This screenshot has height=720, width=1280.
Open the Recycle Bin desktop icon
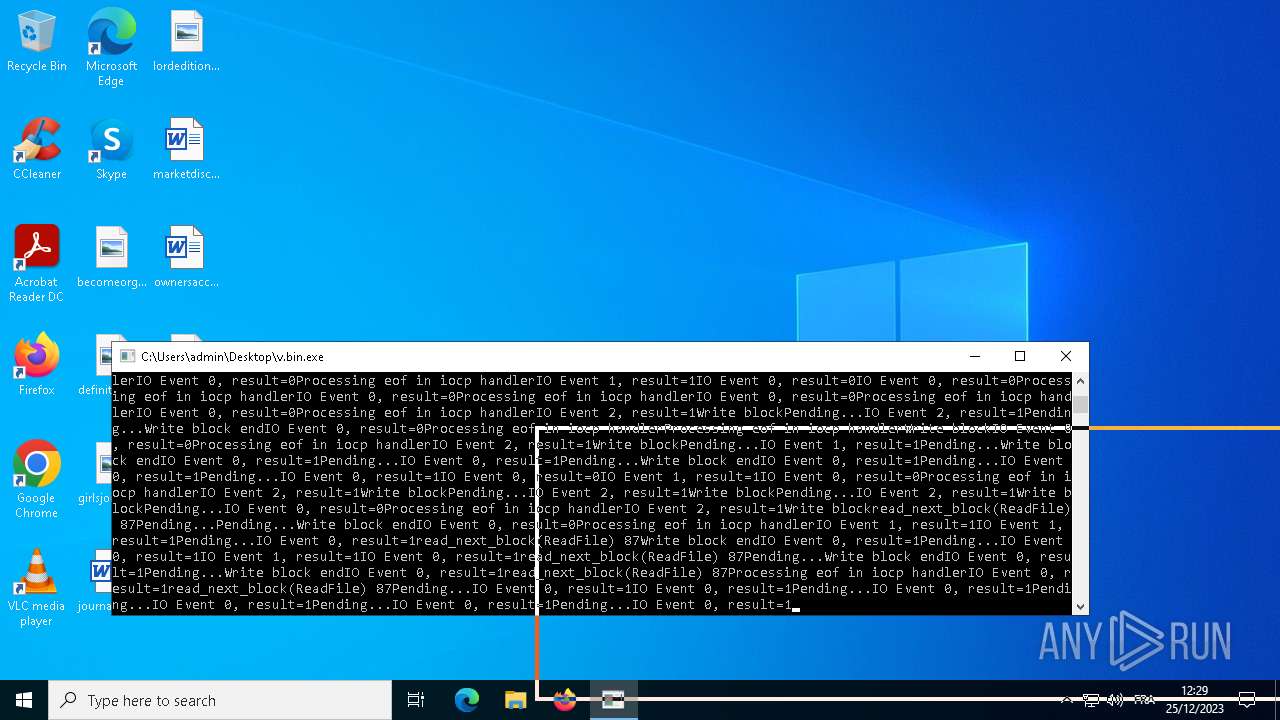click(x=37, y=42)
